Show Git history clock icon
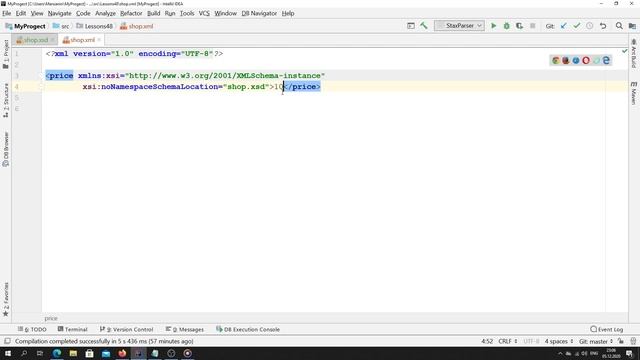This screenshot has height=360, width=640. tap(590, 26)
